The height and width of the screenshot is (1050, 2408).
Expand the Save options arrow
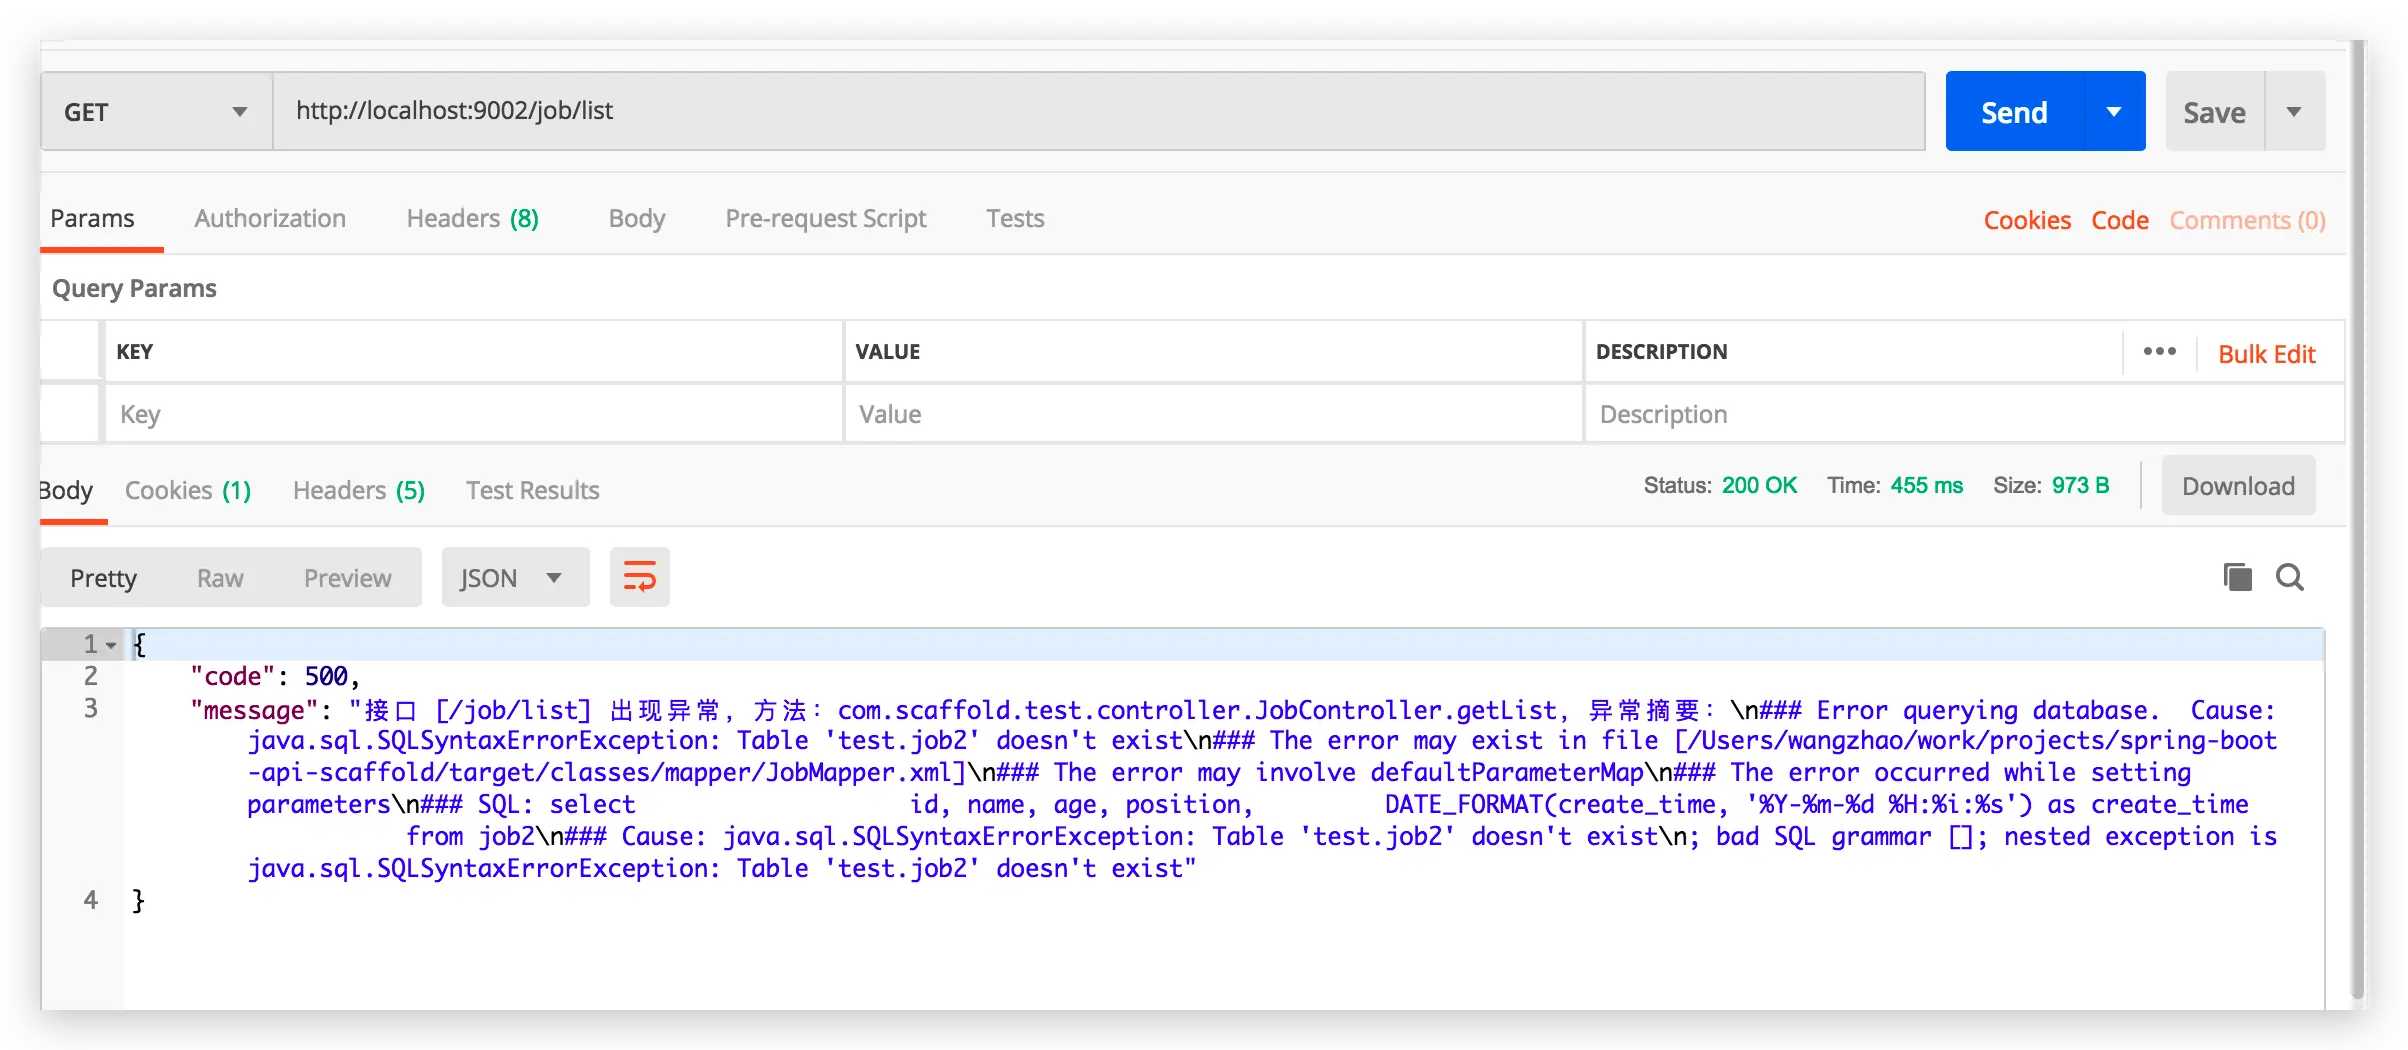tap(2294, 112)
